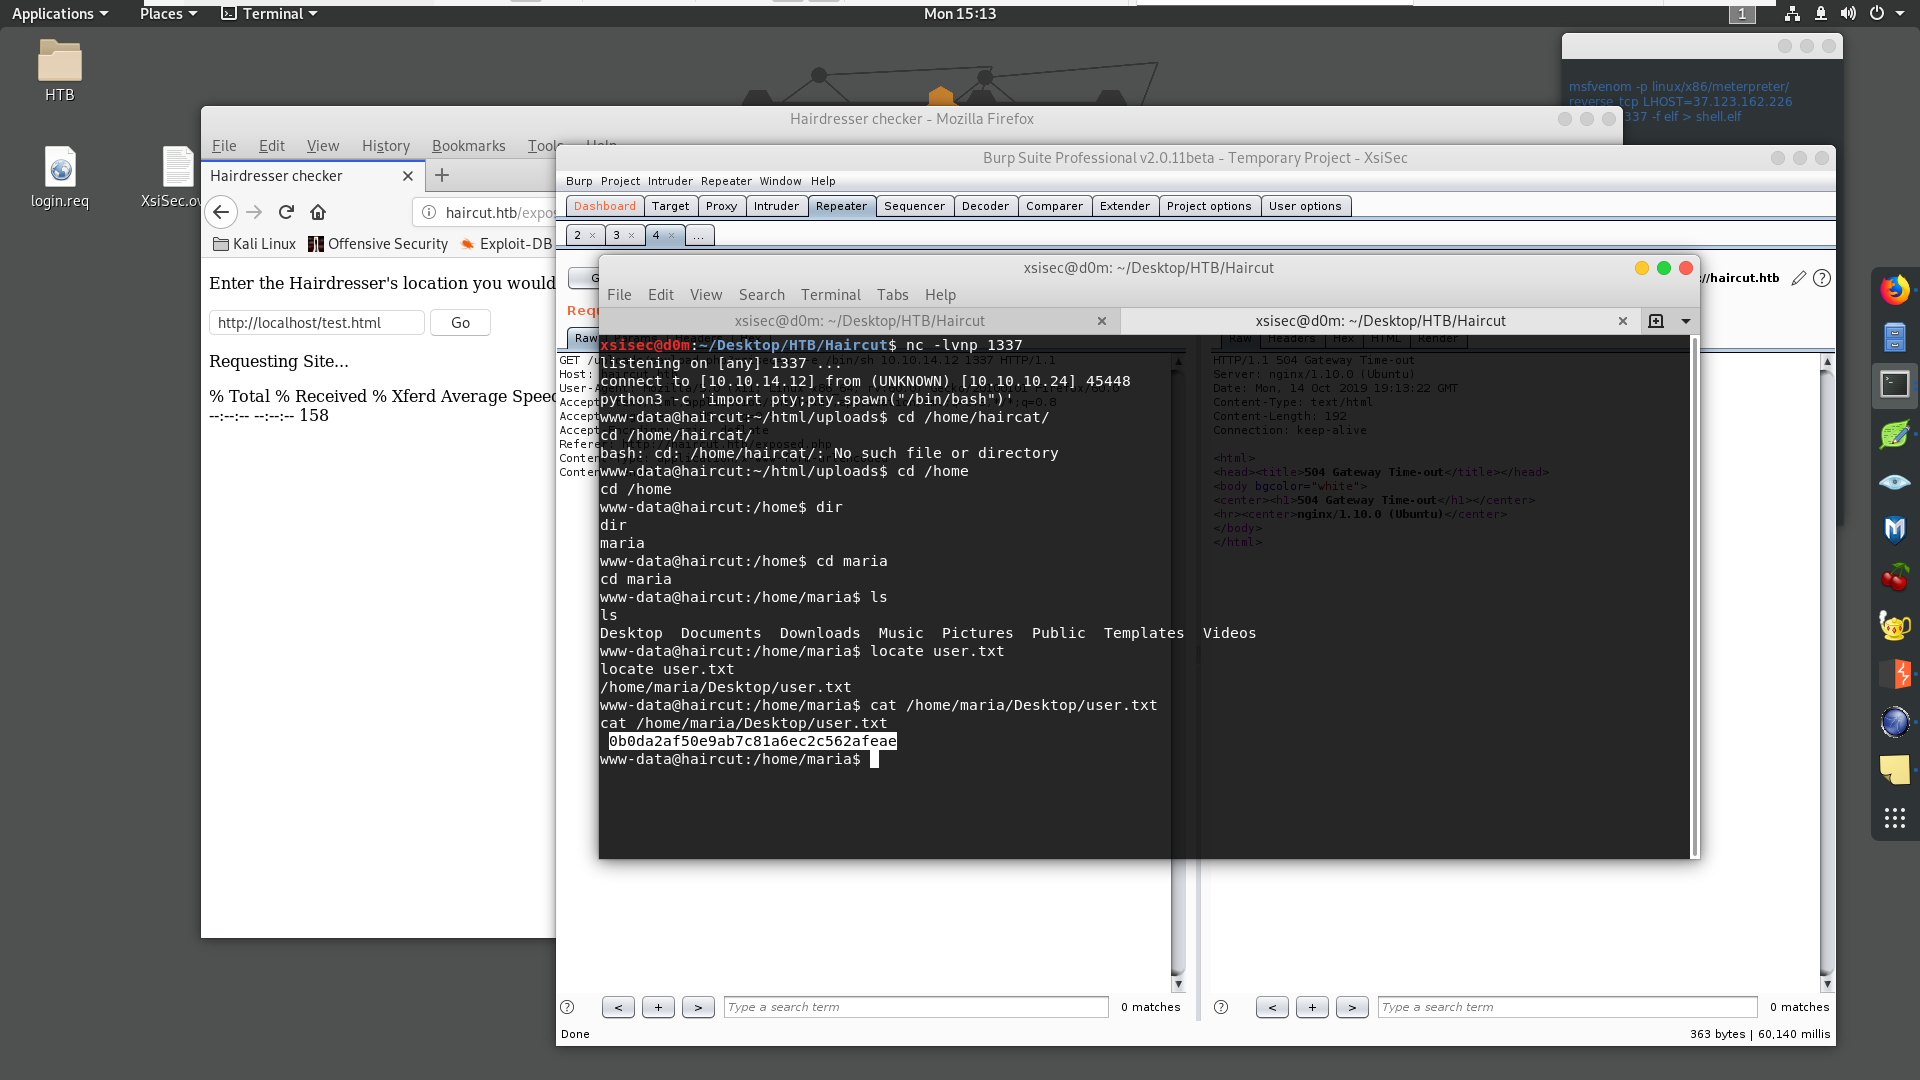
Task: Close the Hairdresser checker tab
Action: coord(408,176)
